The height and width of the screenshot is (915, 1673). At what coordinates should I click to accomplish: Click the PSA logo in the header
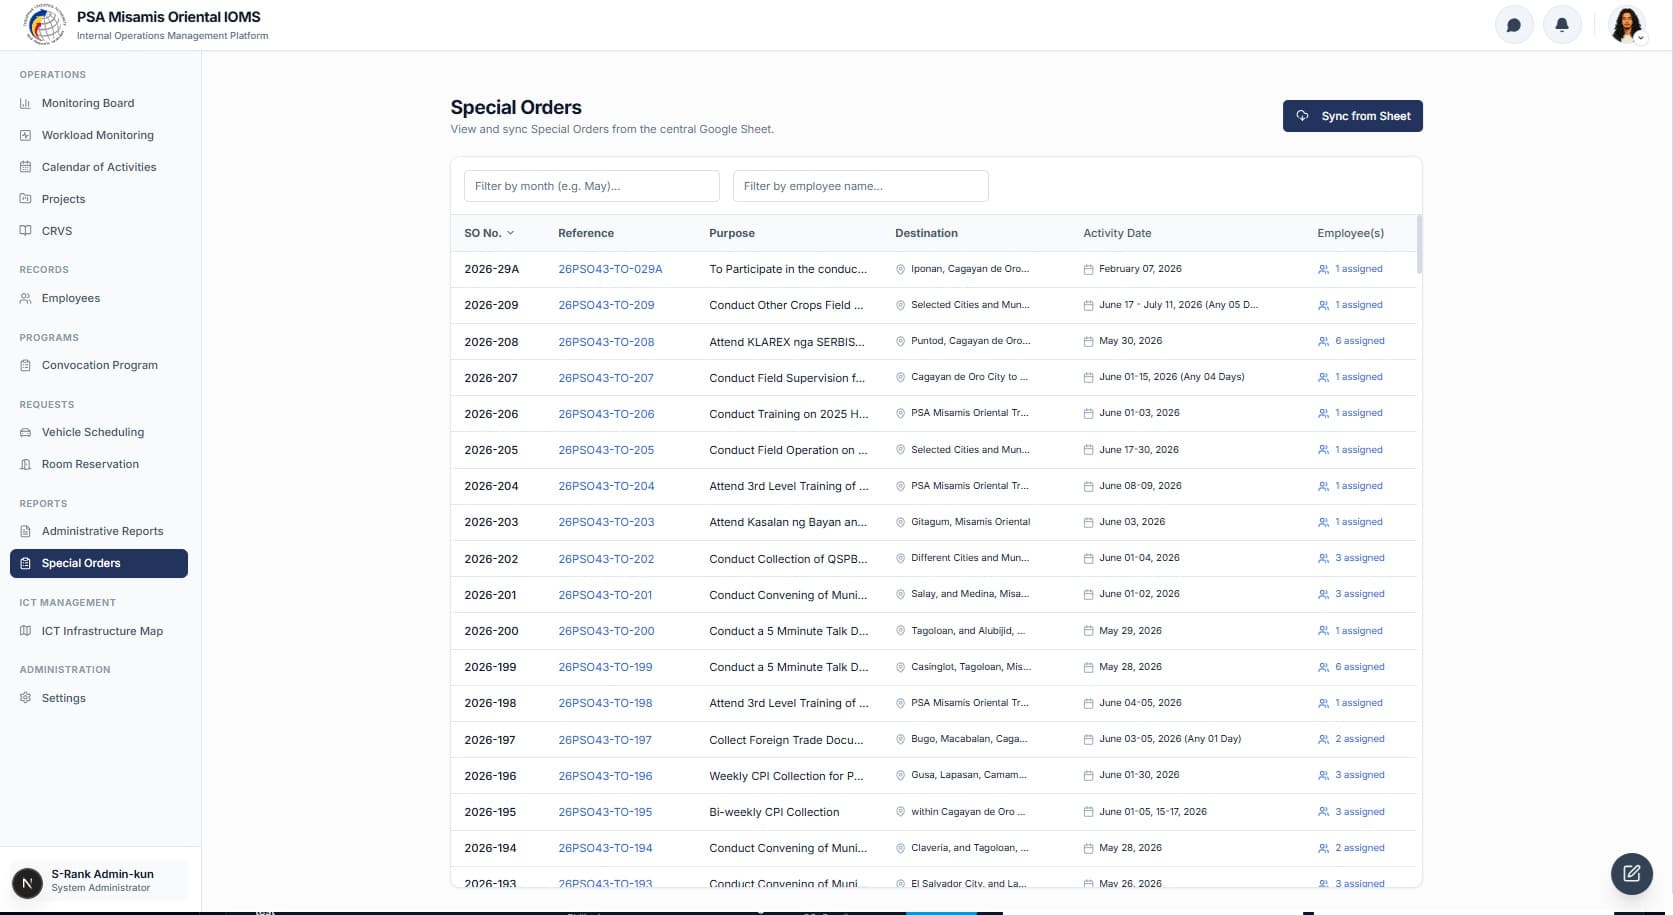click(45, 25)
